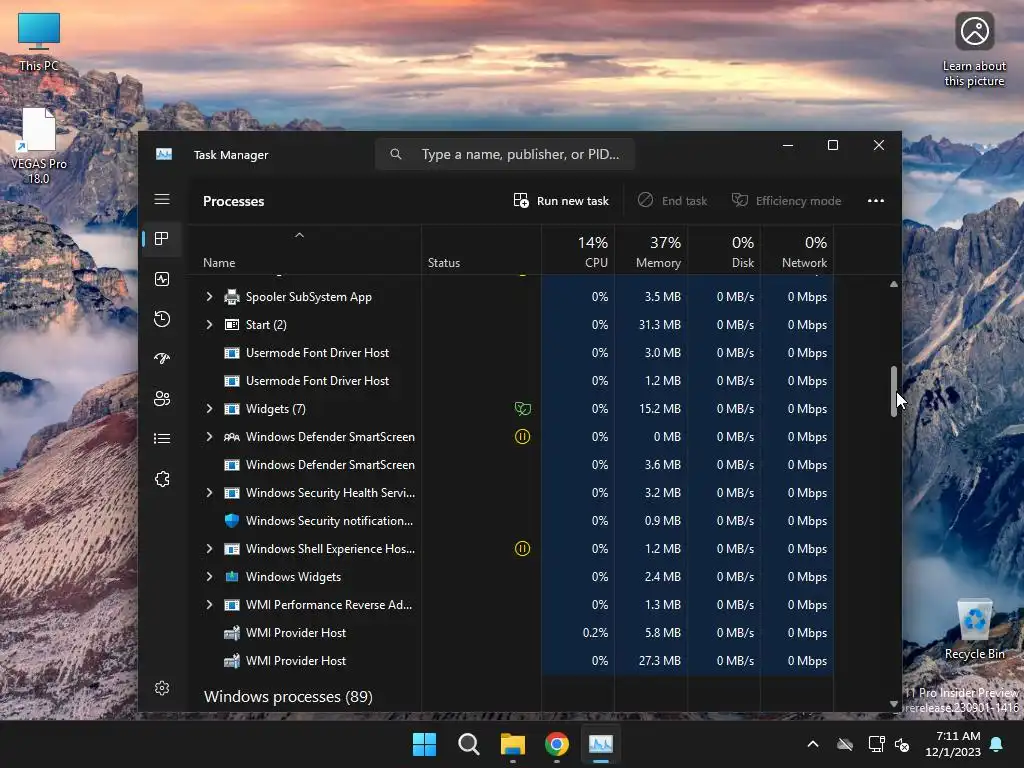Image resolution: width=1024 pixels, height=768 pixels.
Task: Expand the Start (2) process group
Action: click(209, 325)
